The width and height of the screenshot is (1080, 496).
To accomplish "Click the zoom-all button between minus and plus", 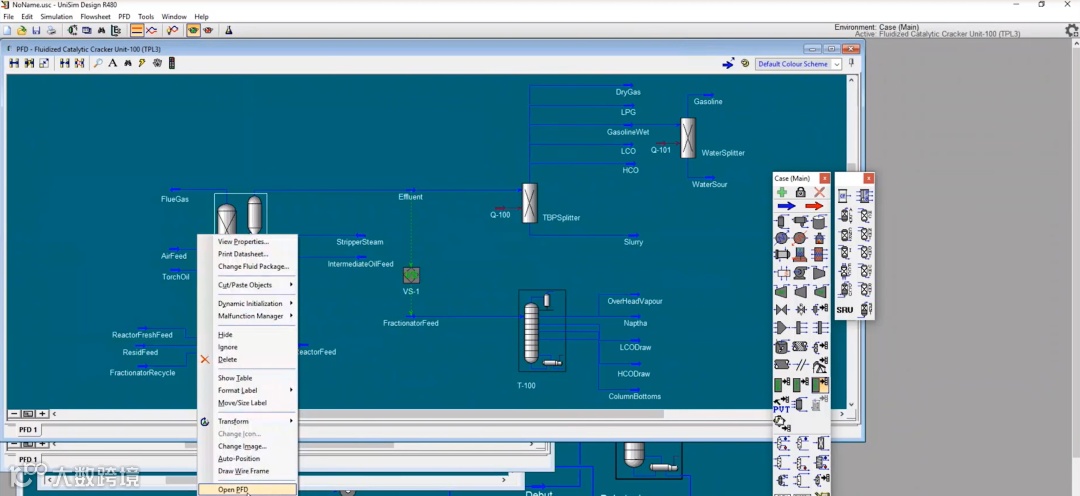I will pyautogui.click(x=28, y=414).
